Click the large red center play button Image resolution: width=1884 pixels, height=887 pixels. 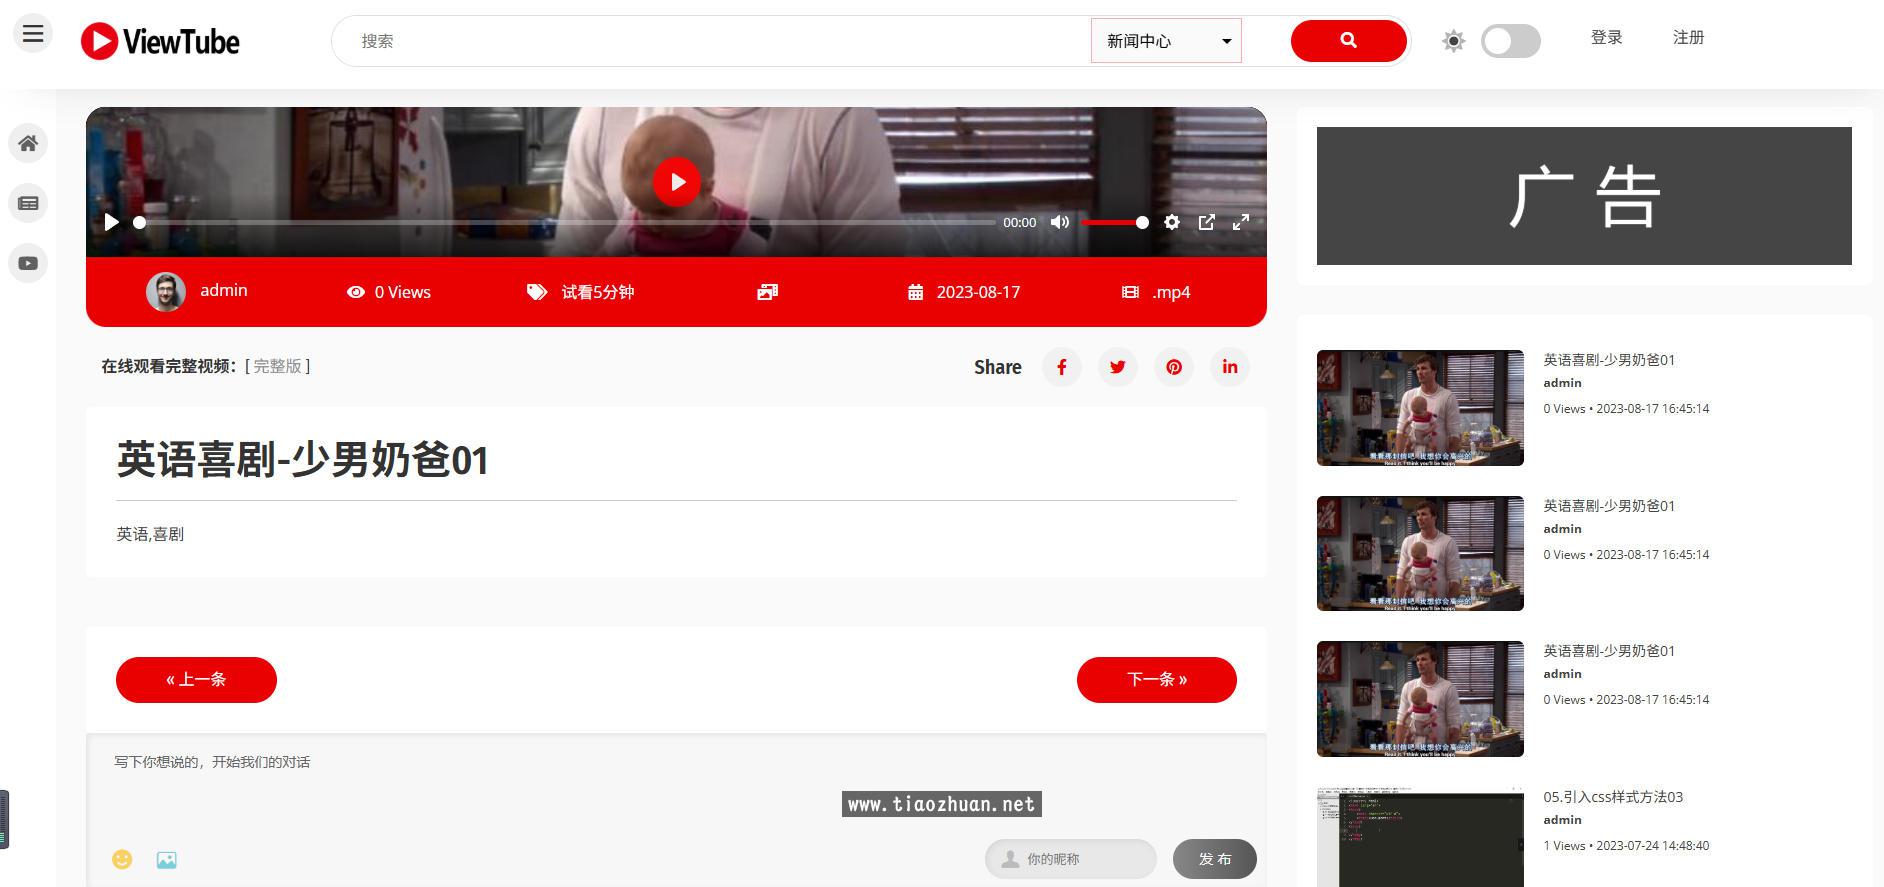tap(677, 182)
